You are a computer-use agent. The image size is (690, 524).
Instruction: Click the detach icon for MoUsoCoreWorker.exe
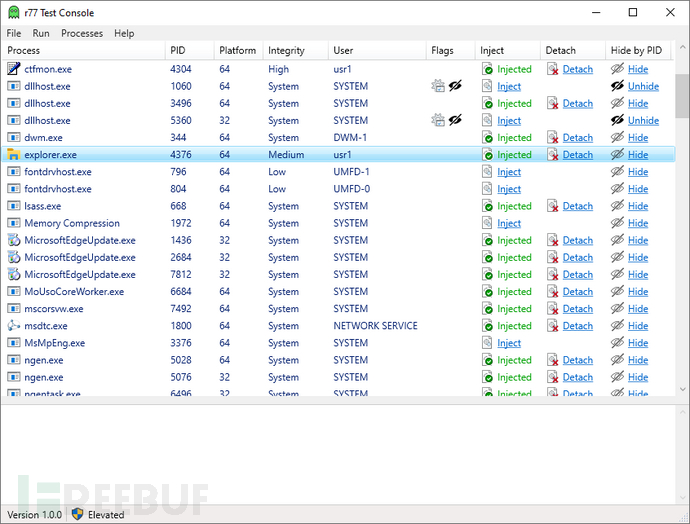pos(553,291)
